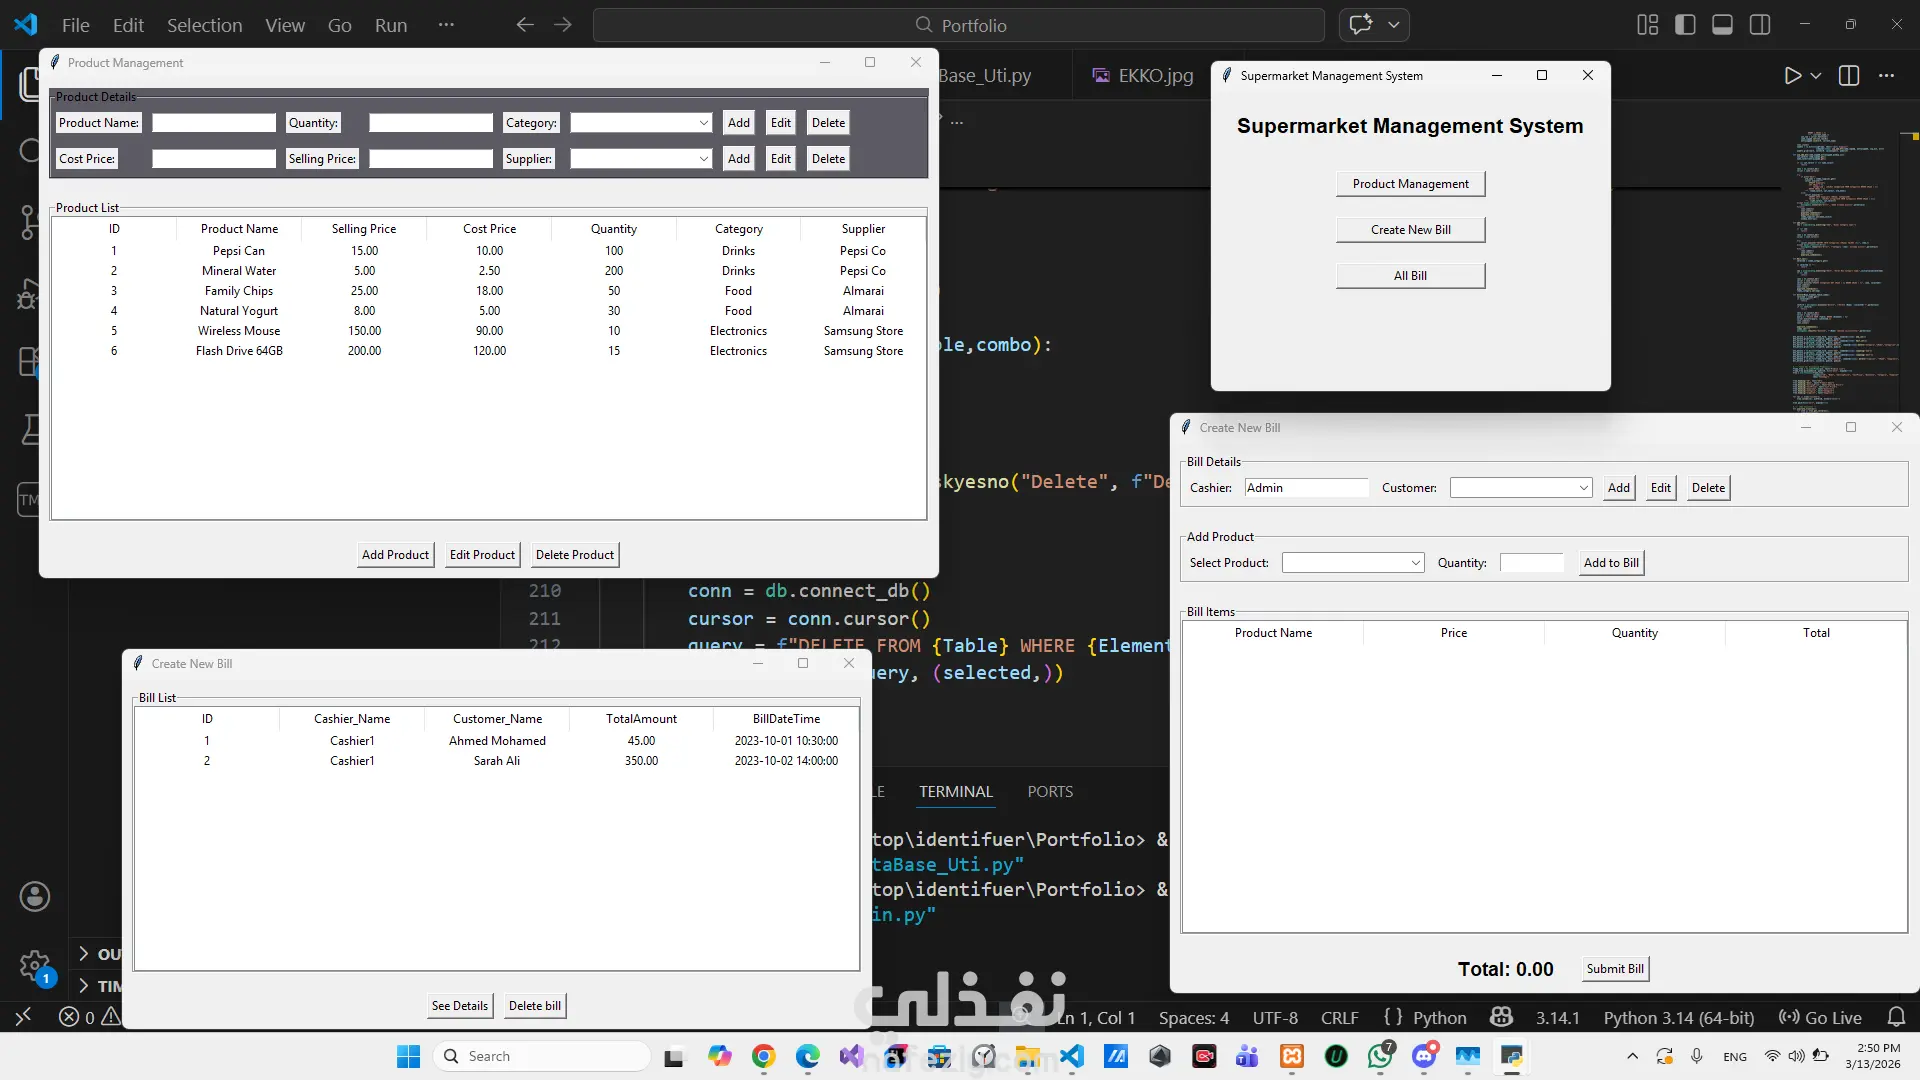Click the Add Product button
The width and height of the screenshot is (1920, 1080).
[395, 555]
